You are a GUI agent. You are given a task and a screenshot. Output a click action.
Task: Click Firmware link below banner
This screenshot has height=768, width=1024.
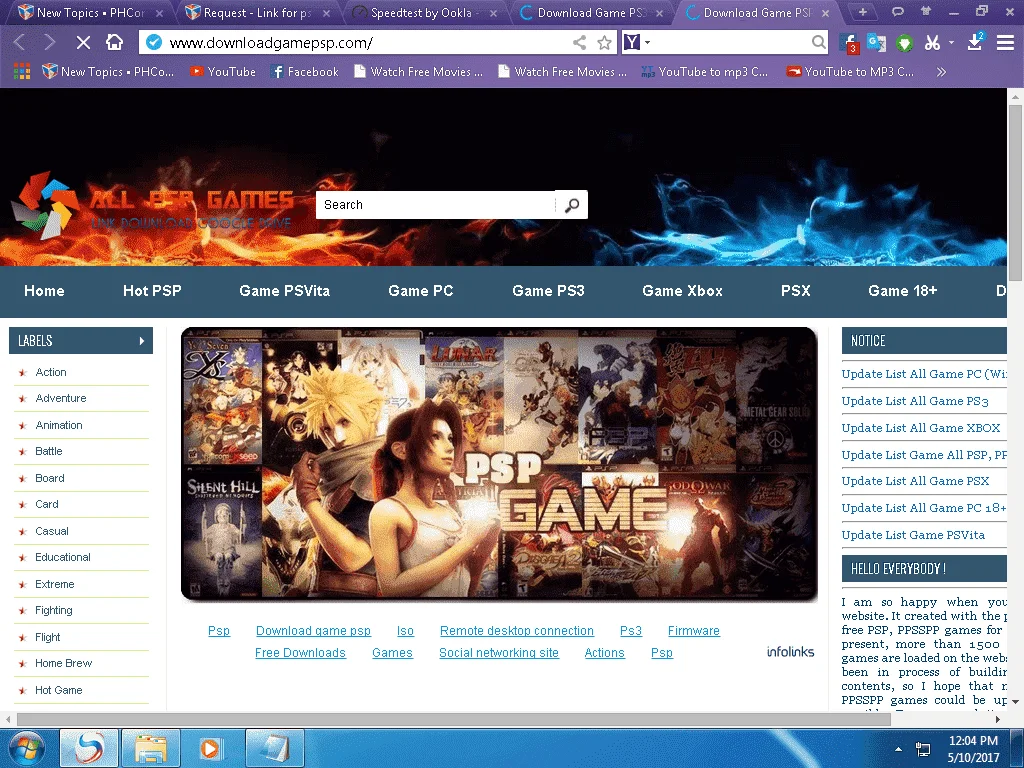pyautogui.click(x=694, y=631)
